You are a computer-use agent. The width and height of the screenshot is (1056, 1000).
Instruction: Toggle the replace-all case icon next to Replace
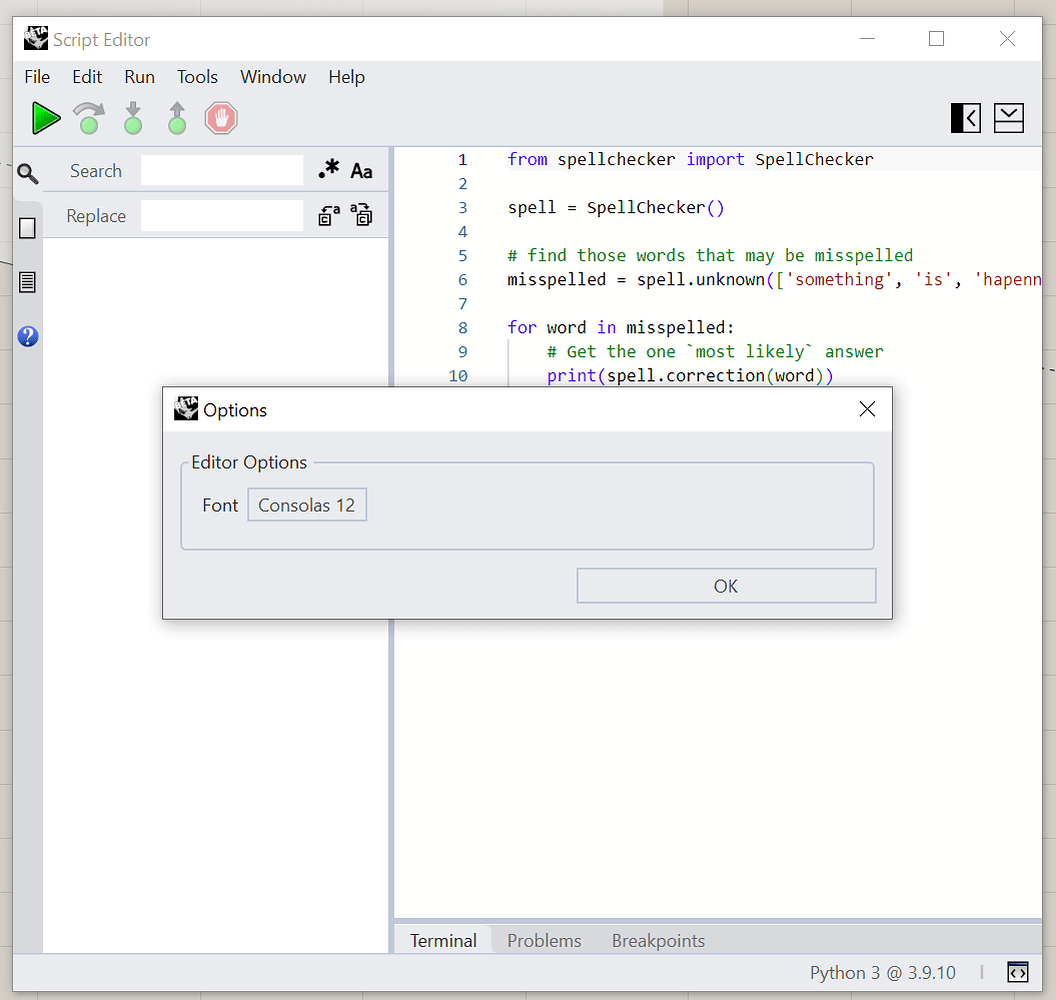(361, 215)
